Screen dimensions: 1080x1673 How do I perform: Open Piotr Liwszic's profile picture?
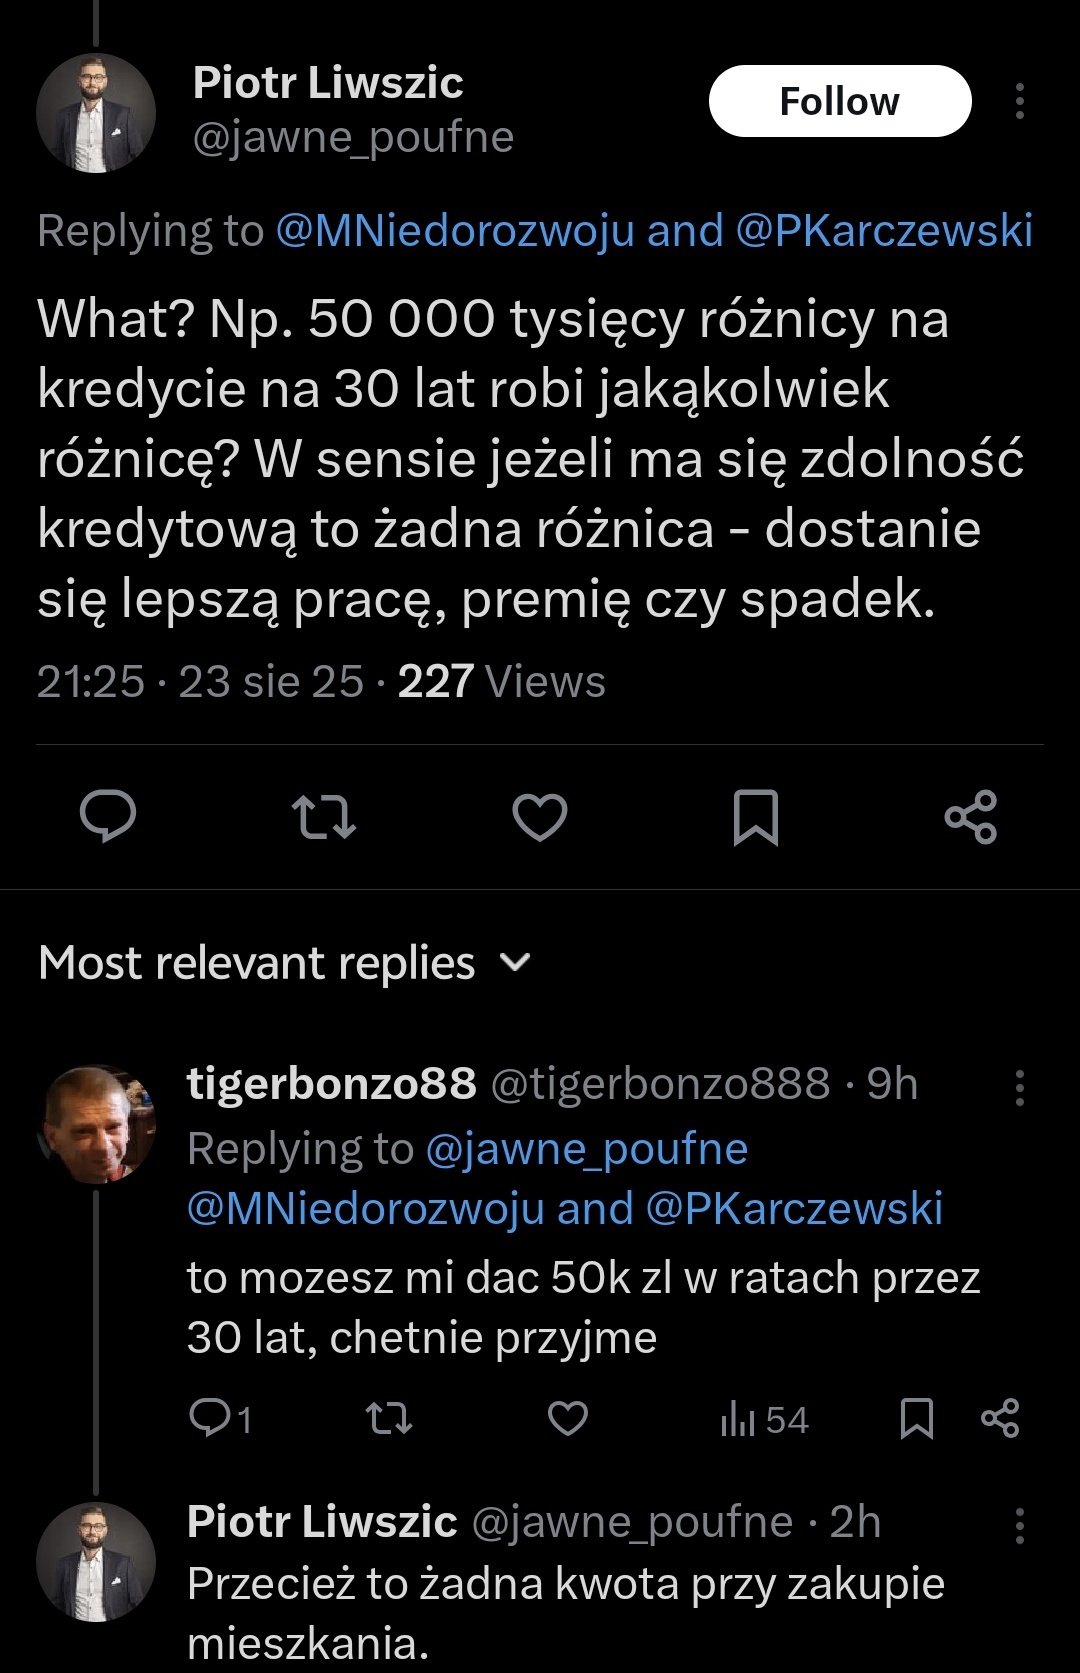tap(96, 113)
